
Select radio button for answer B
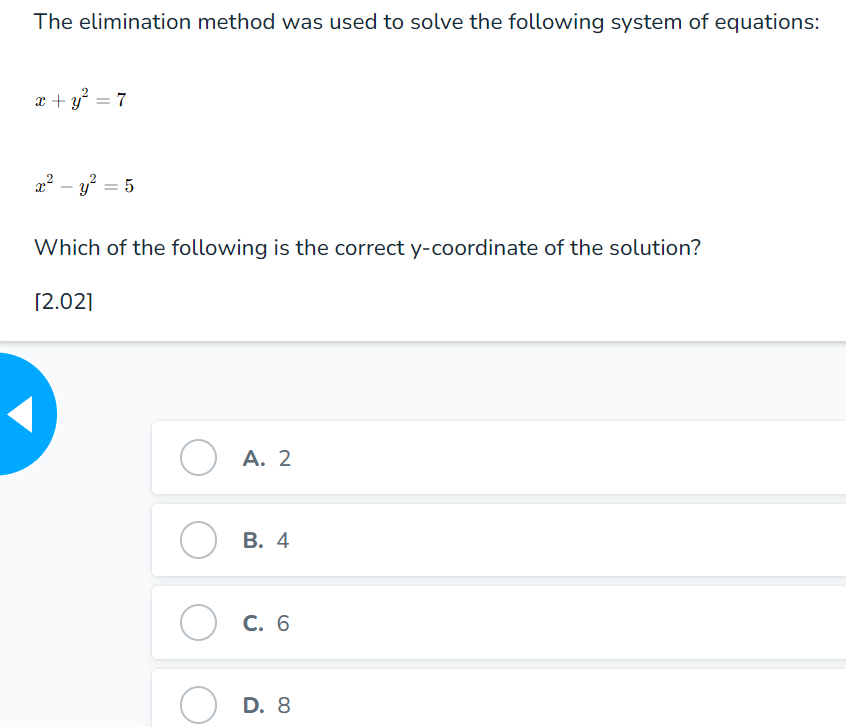tap(198, 540)
